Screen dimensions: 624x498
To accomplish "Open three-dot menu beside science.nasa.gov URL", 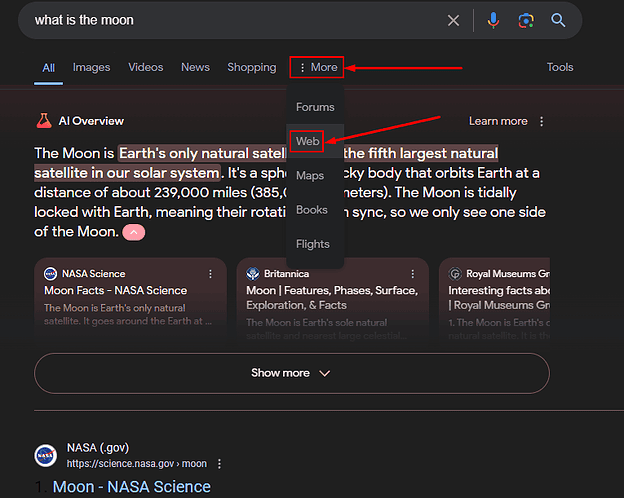I will coord(219,464).
